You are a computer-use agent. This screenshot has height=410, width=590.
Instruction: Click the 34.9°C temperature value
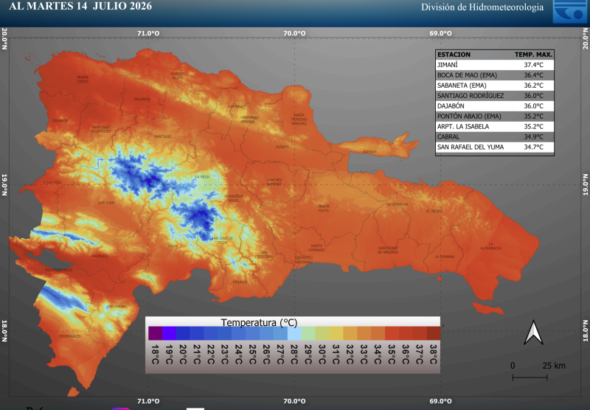(x=534, y=137)
